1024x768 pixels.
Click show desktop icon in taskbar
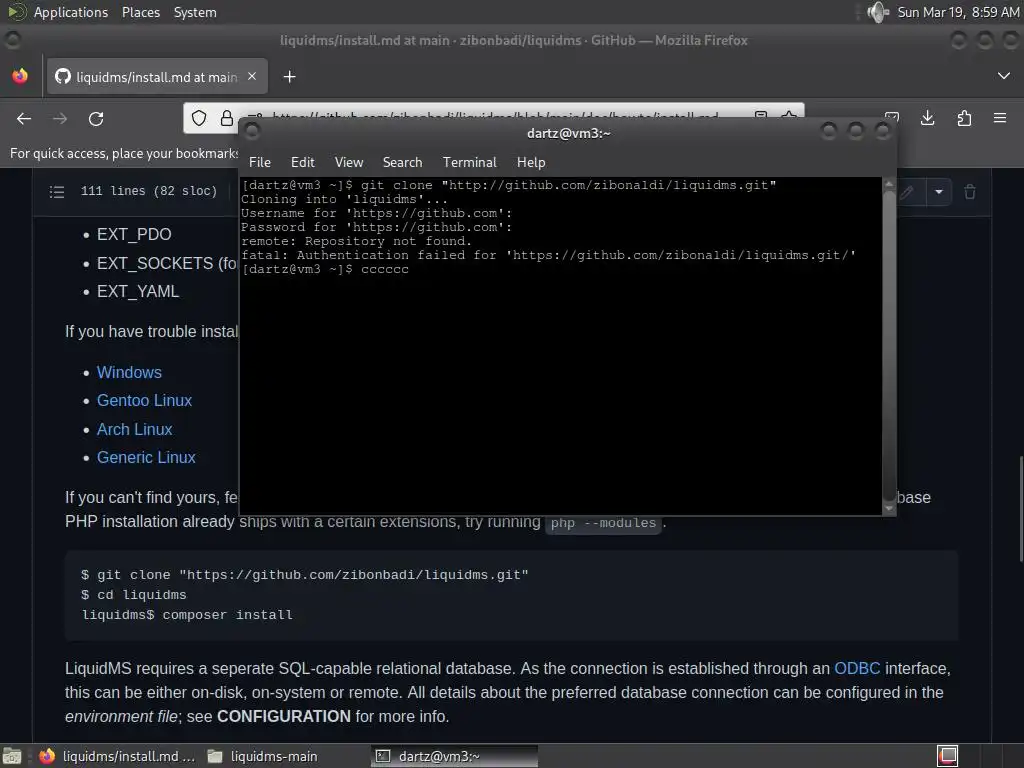[11, 756]
